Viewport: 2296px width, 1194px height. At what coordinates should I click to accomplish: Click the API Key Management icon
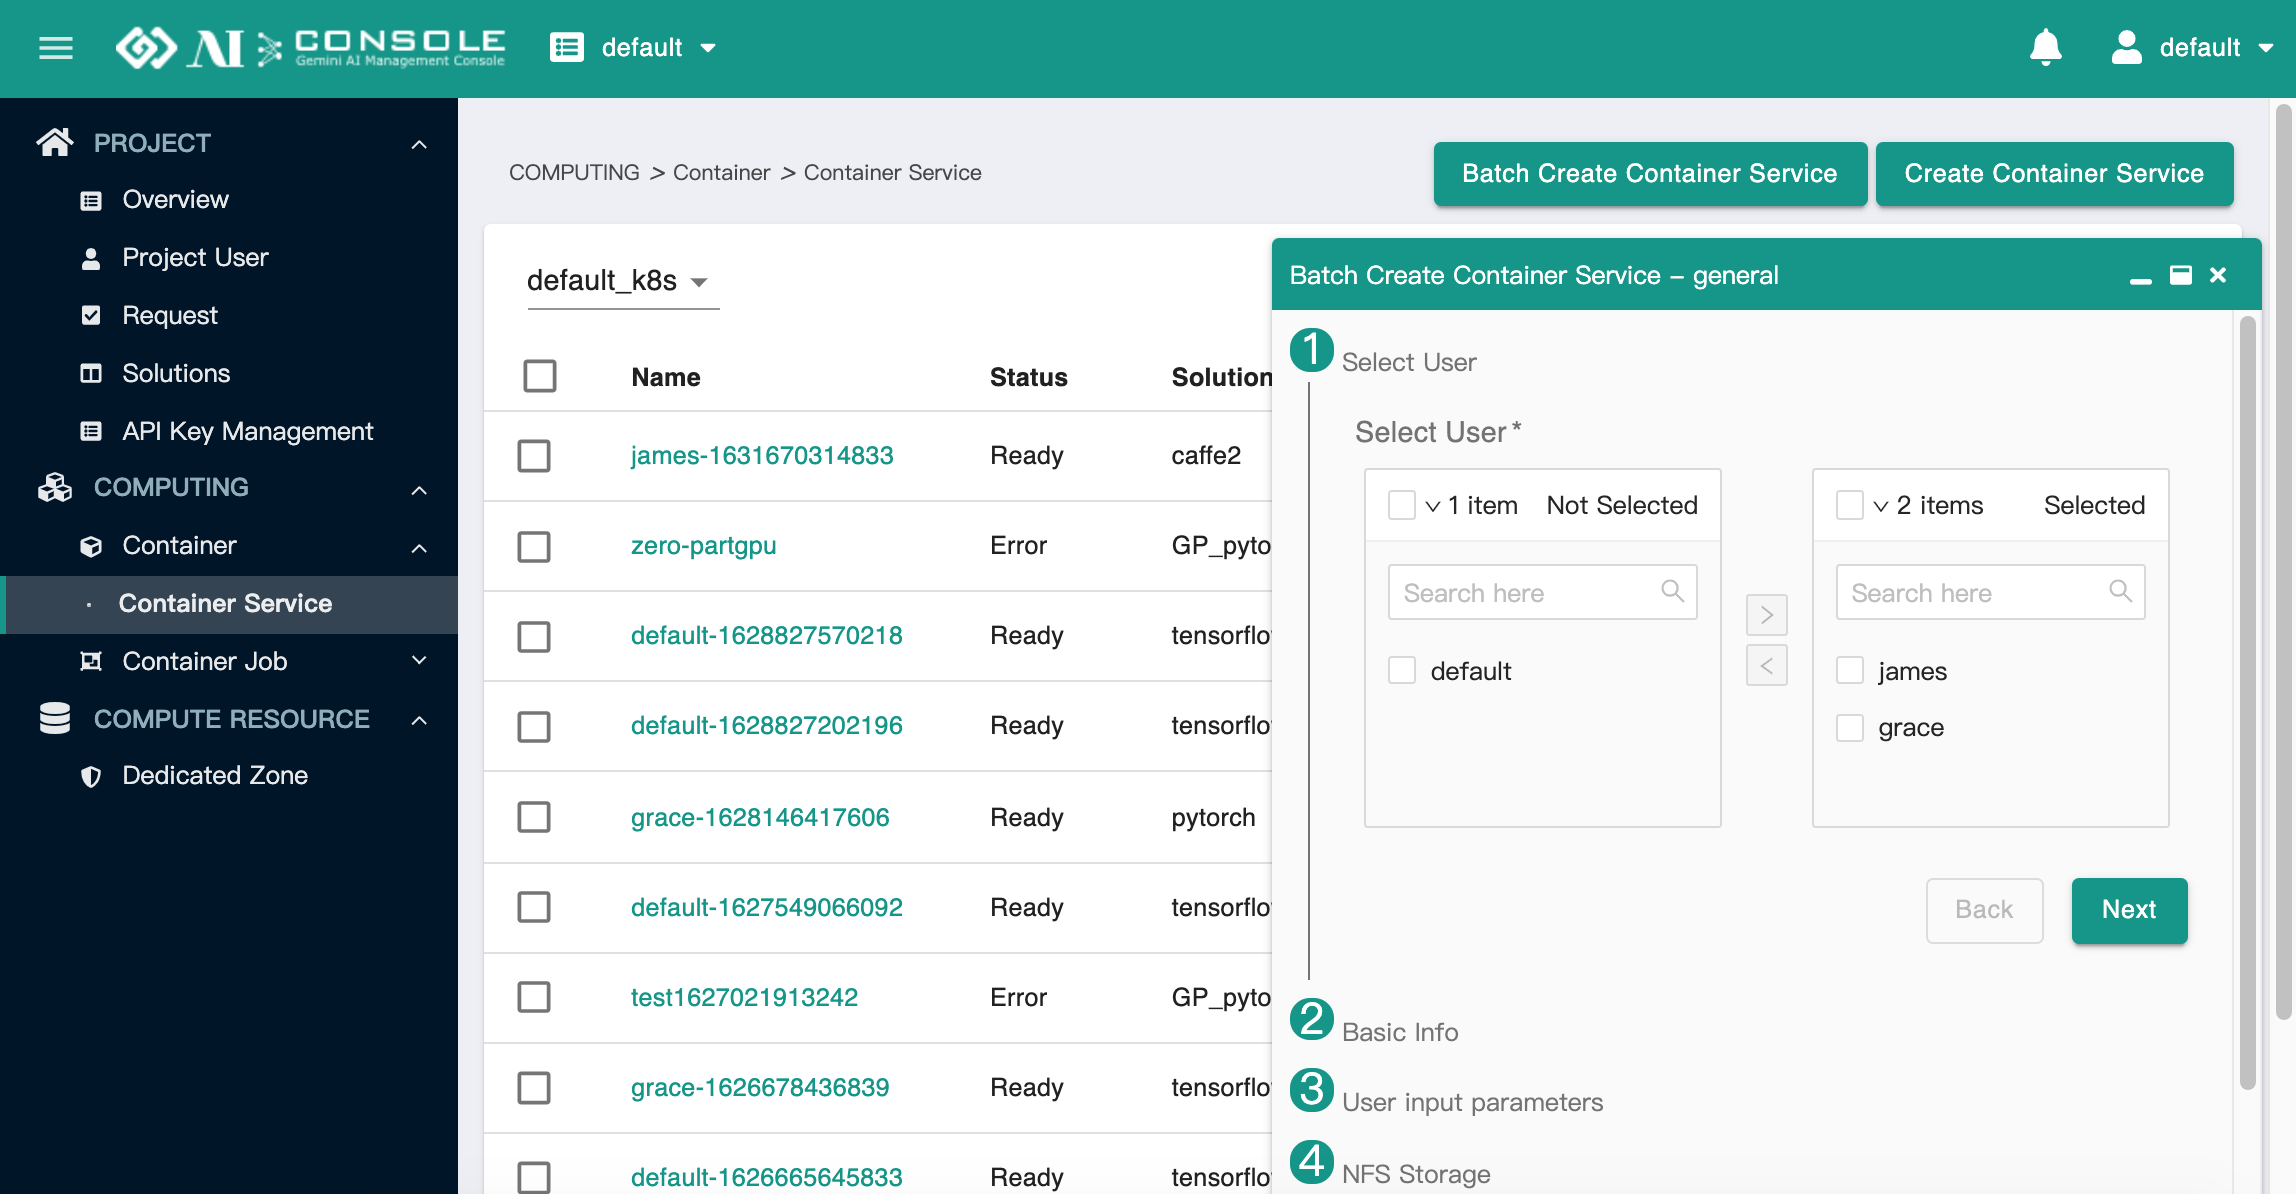point(91,432)
